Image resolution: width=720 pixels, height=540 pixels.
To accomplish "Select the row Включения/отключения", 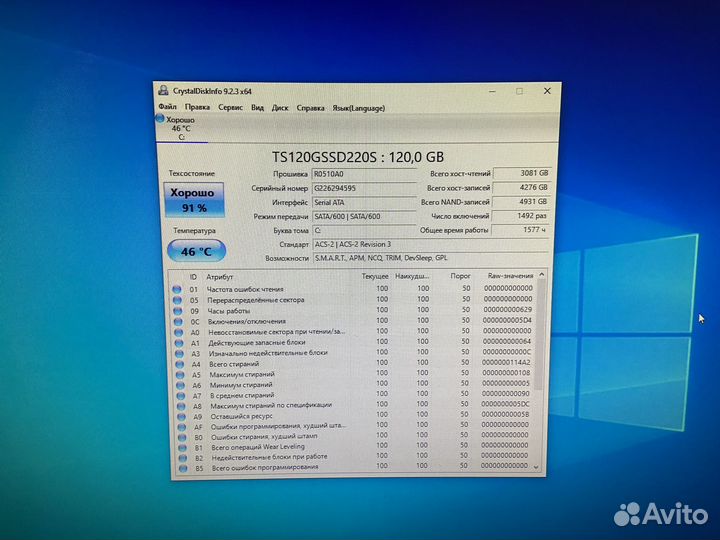I will click(x=352, y=321).
